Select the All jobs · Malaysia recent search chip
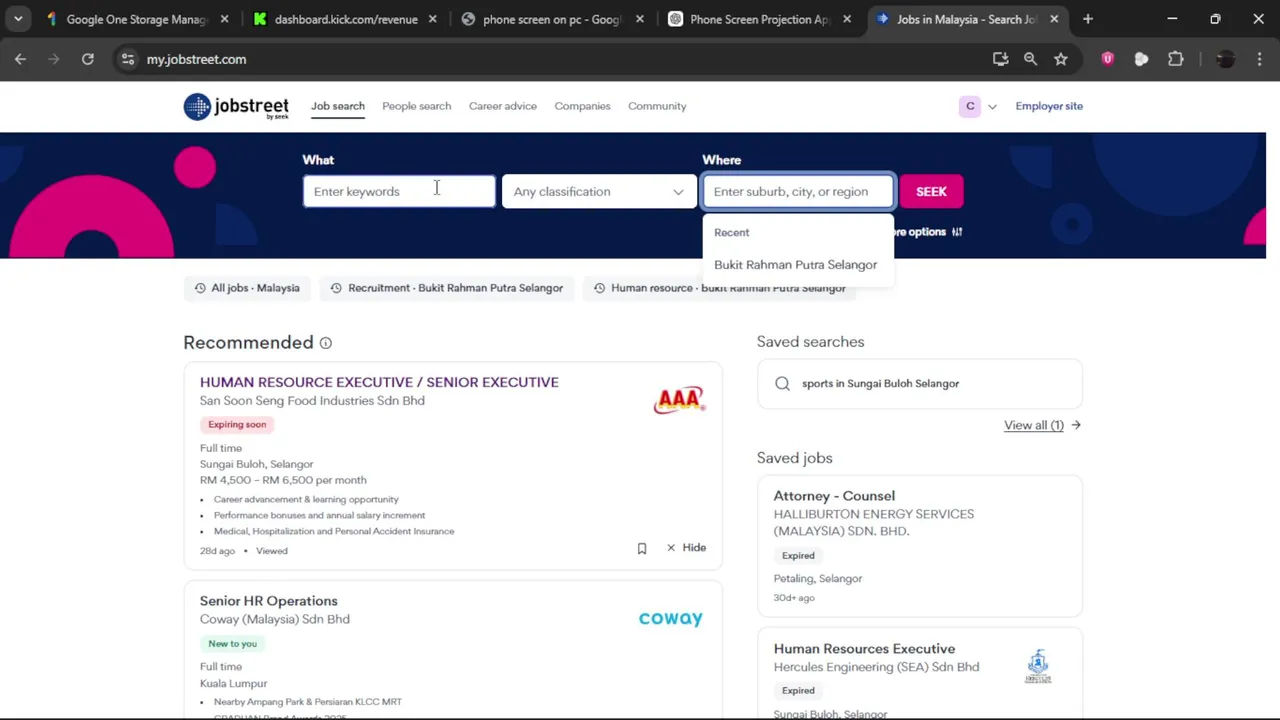This screenshot has width=1280, height=720. coord(247,288)
